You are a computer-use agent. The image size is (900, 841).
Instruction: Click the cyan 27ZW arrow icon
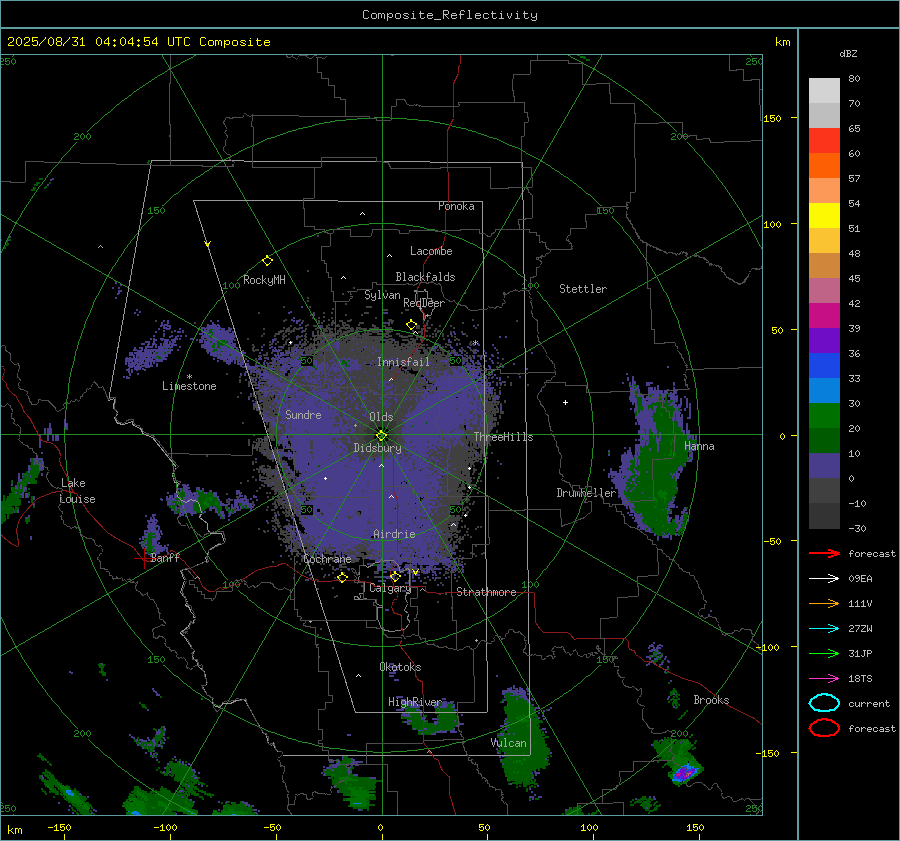[x=824, y=629]
